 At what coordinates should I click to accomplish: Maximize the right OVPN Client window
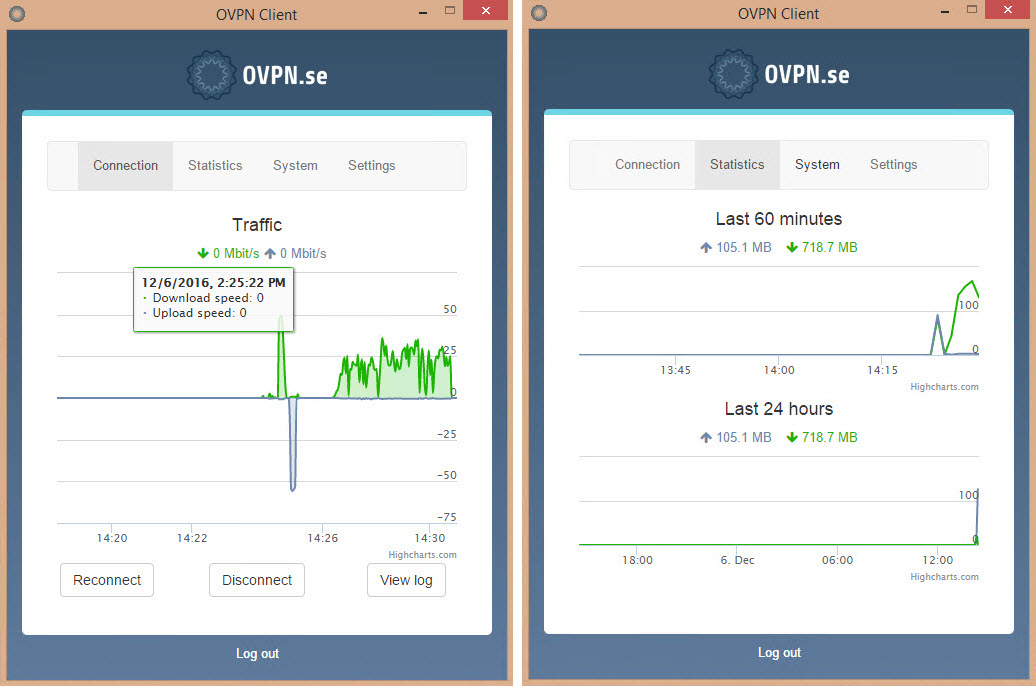click(x=972, y=9)
